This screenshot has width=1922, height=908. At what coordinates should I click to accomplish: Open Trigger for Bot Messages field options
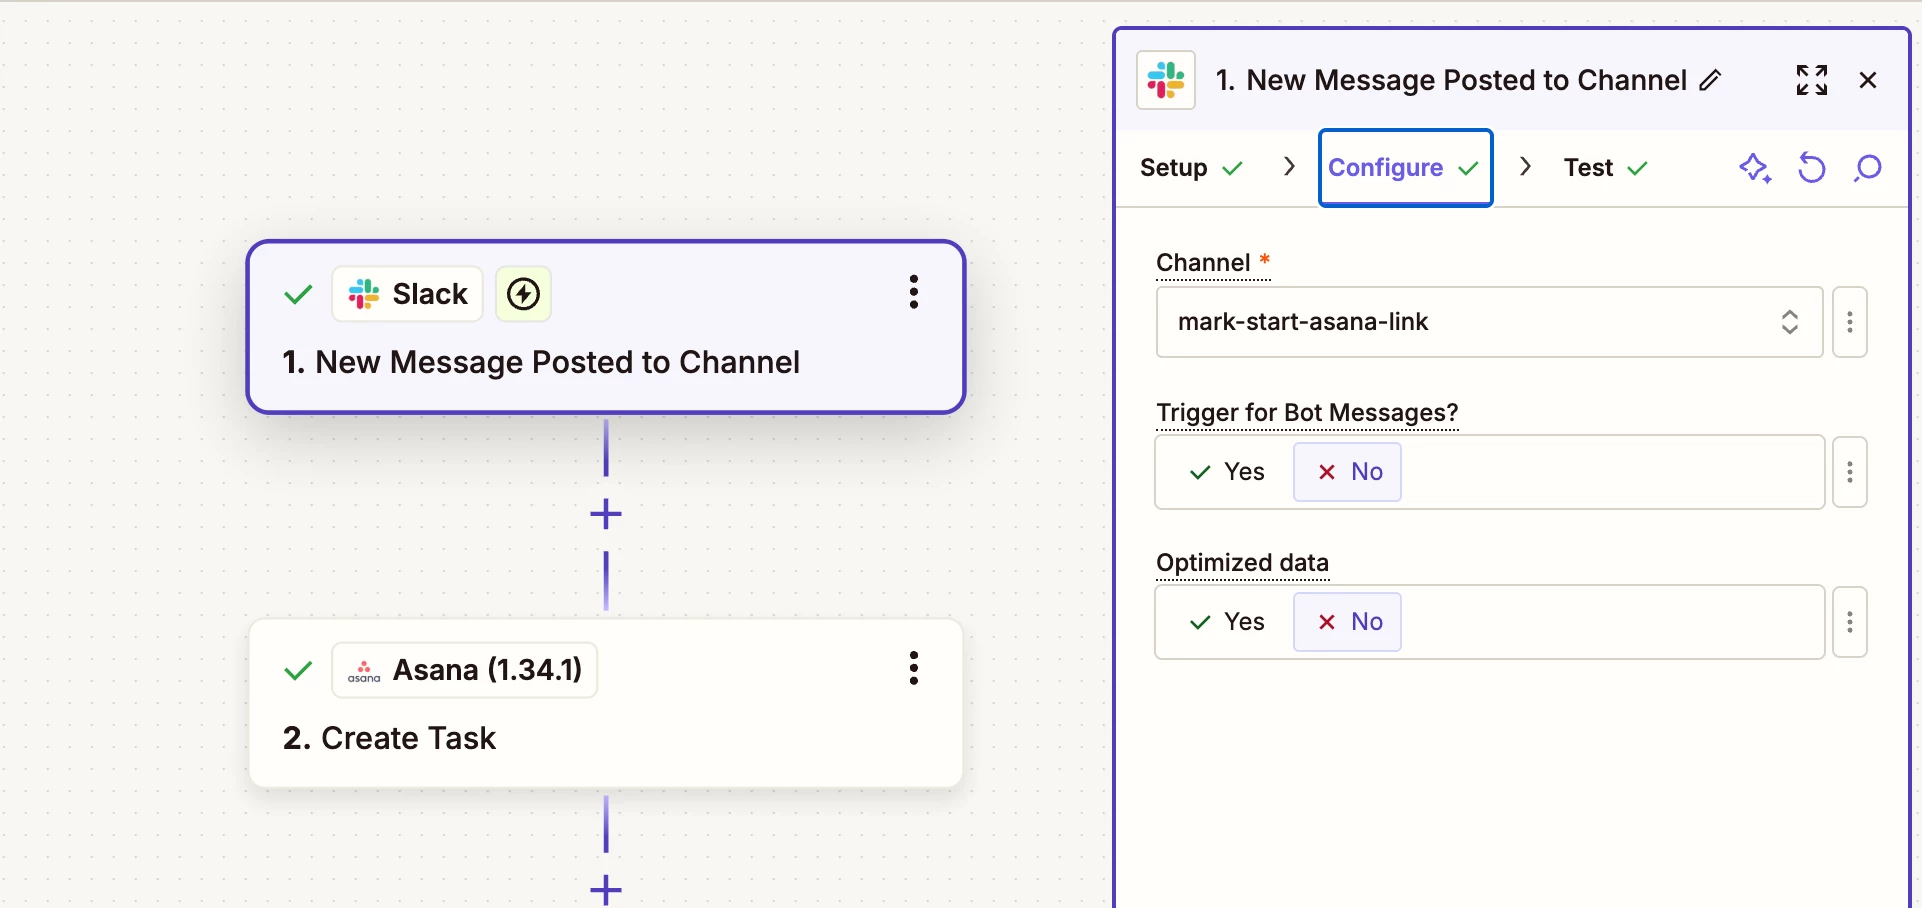[1850, 472]
